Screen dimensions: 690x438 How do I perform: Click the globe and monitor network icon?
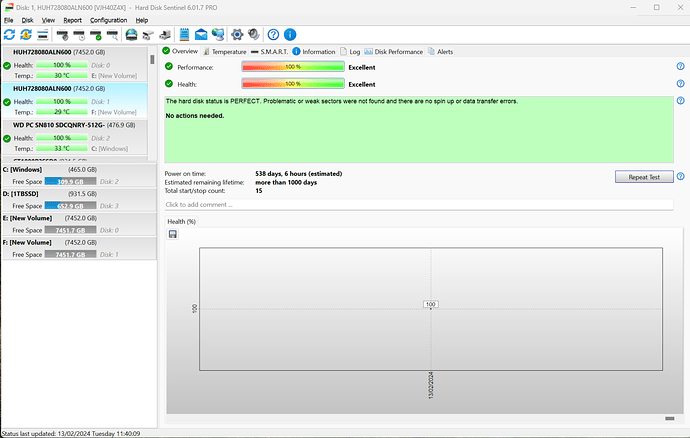click(218, 34)
